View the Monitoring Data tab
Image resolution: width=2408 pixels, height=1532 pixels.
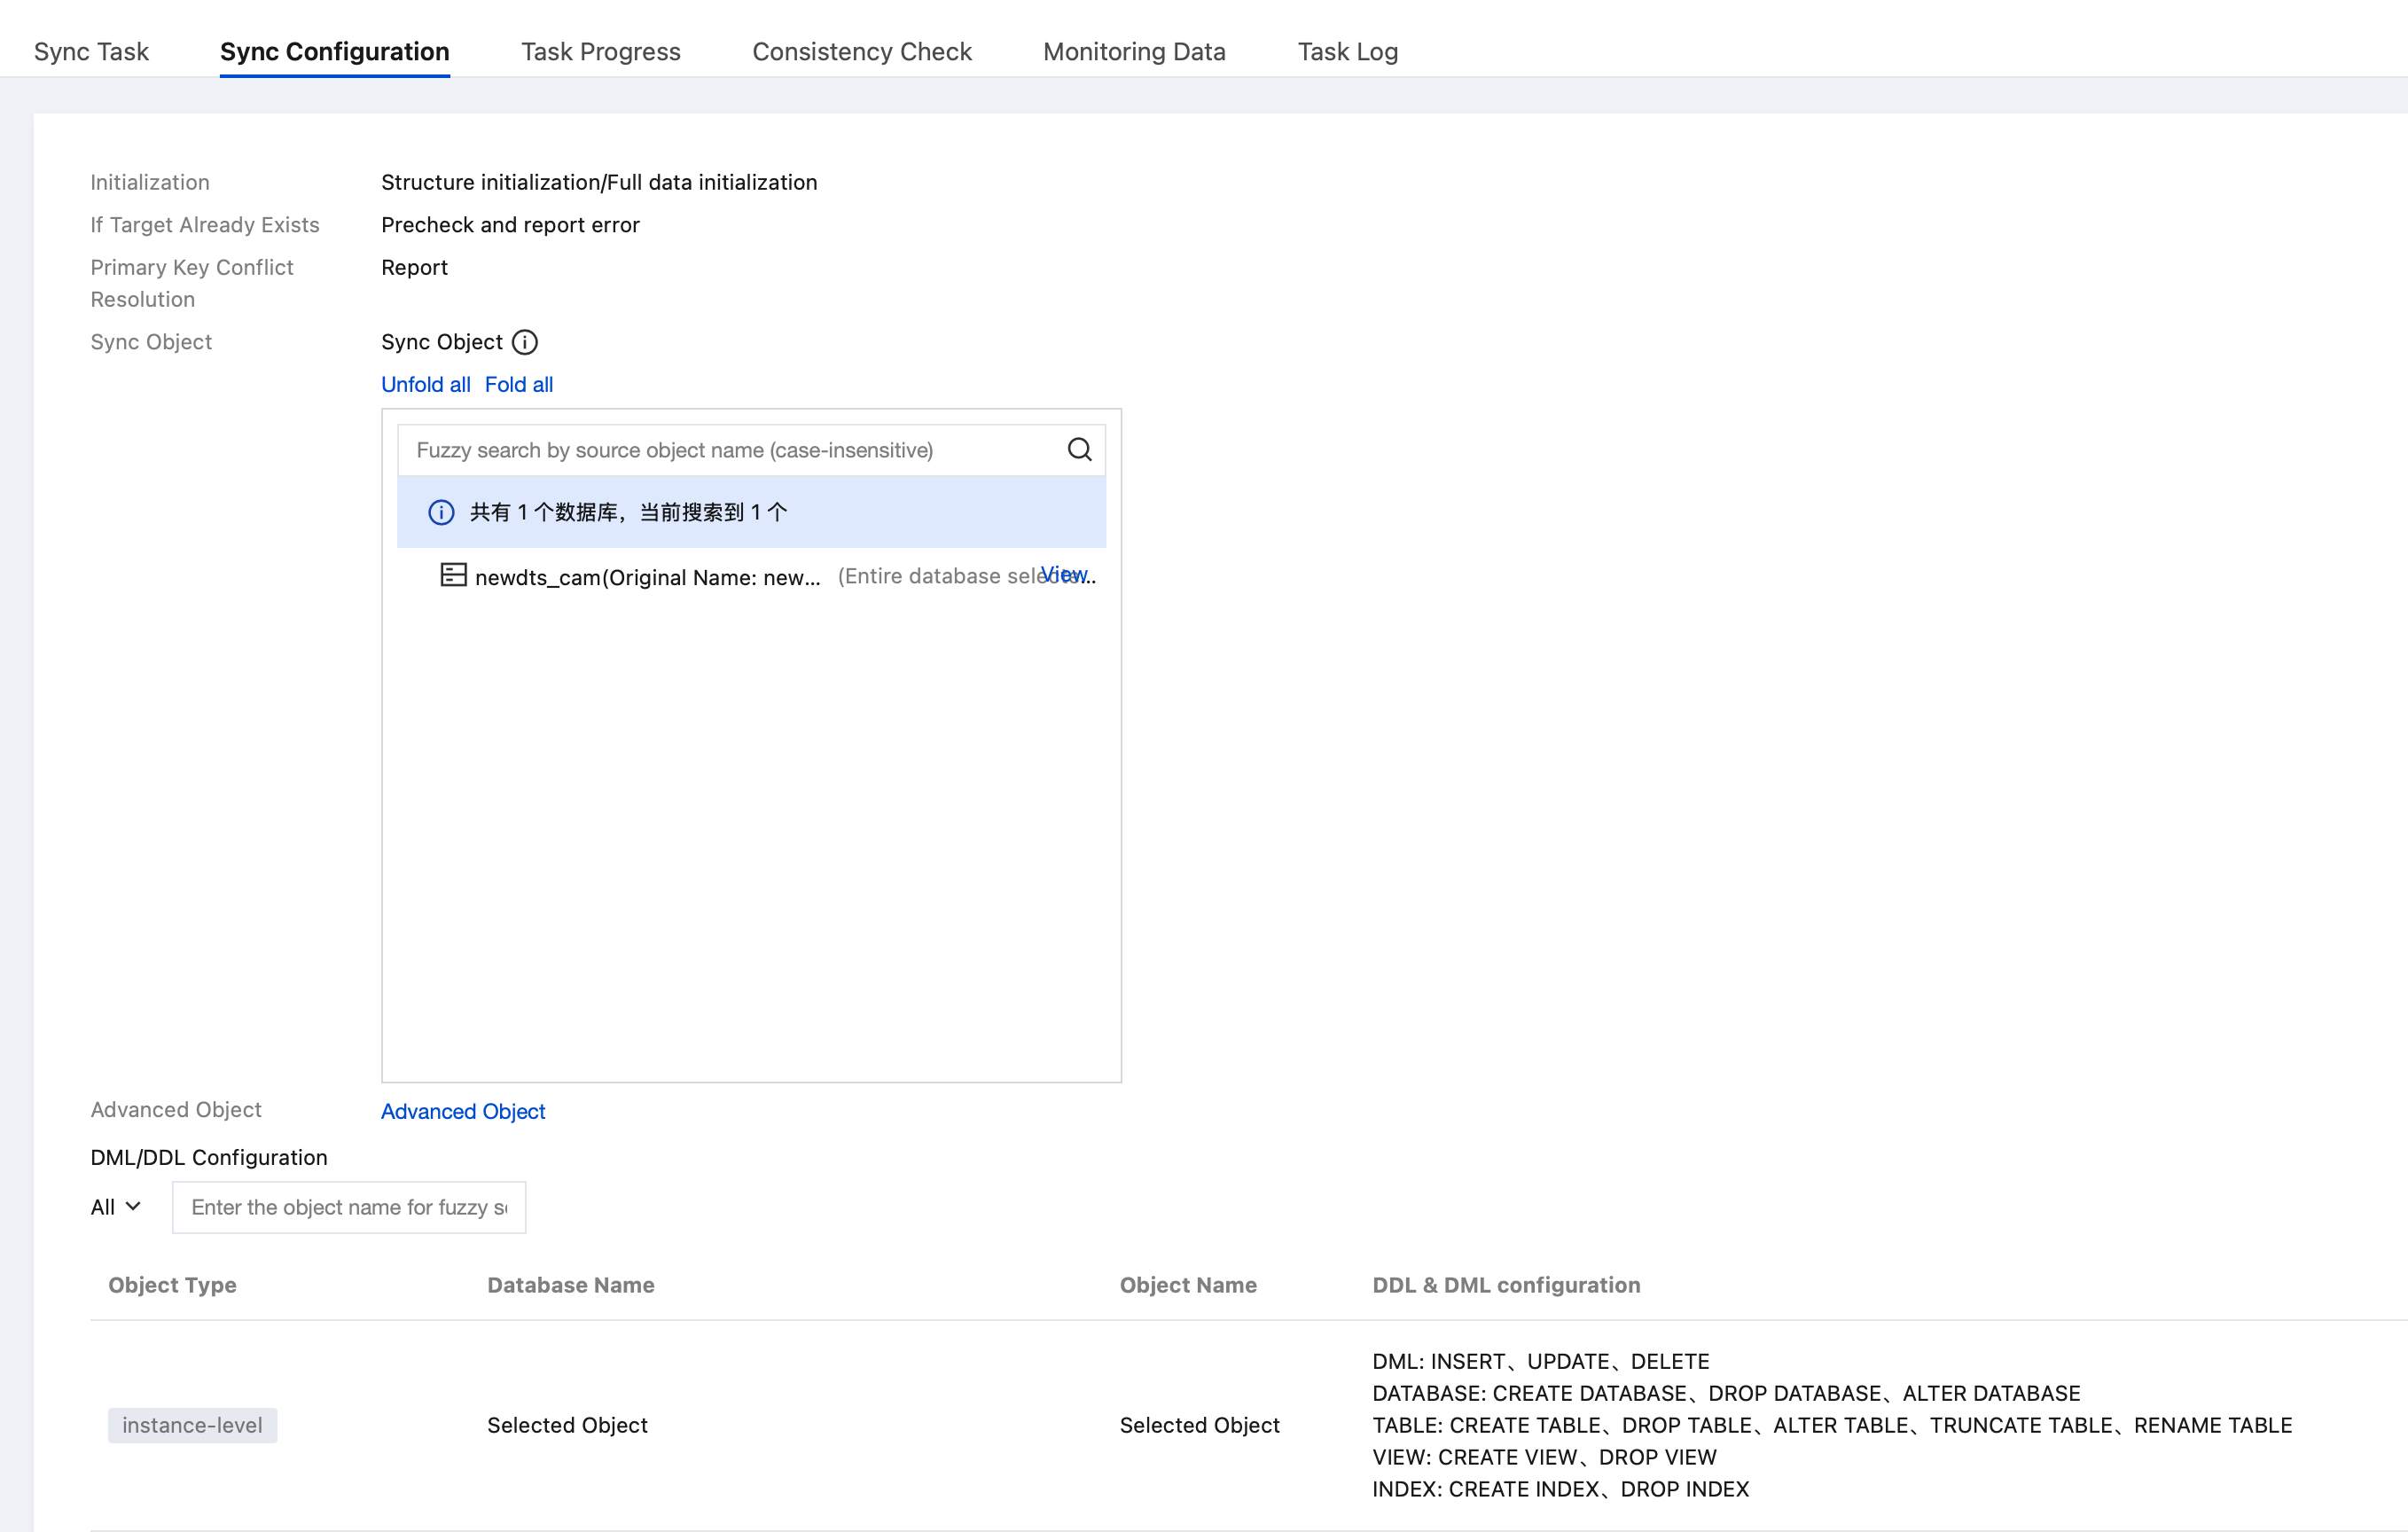click(x=1134, y=52)
